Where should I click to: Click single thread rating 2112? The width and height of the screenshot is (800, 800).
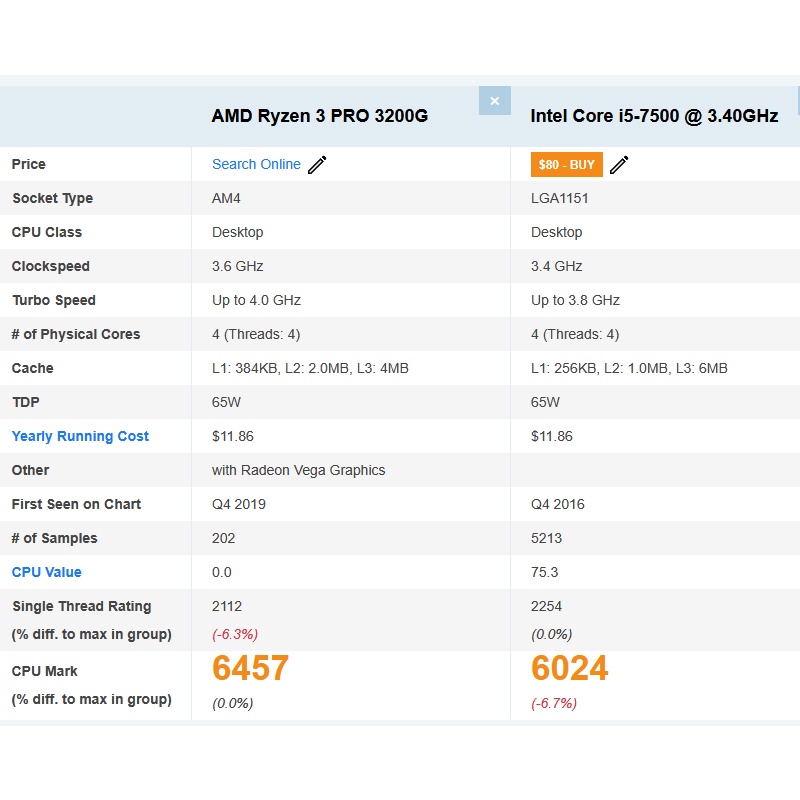tap(227, 606)
